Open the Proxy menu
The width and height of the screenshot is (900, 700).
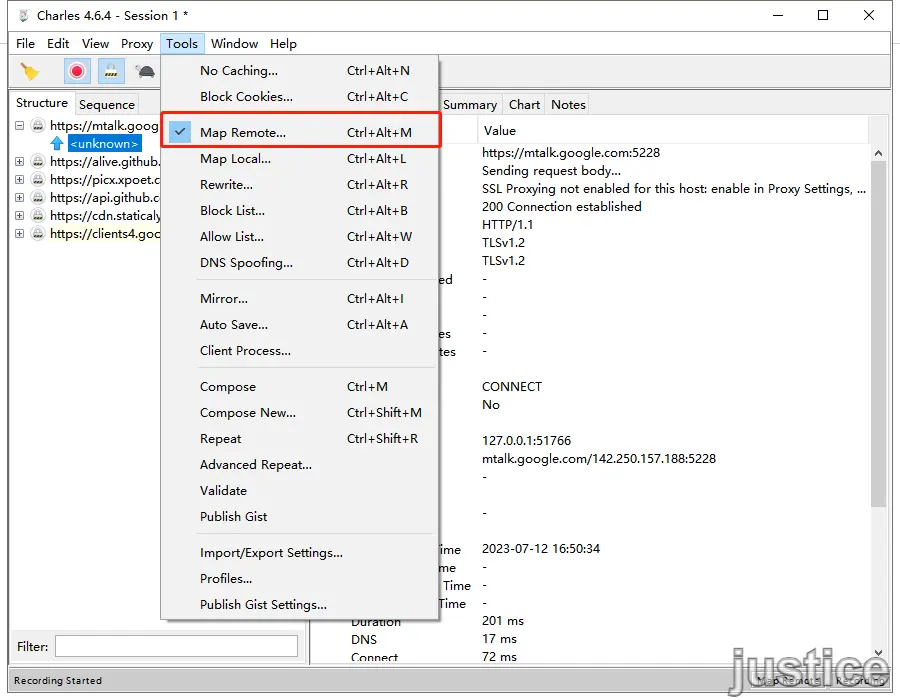[137, 44]
